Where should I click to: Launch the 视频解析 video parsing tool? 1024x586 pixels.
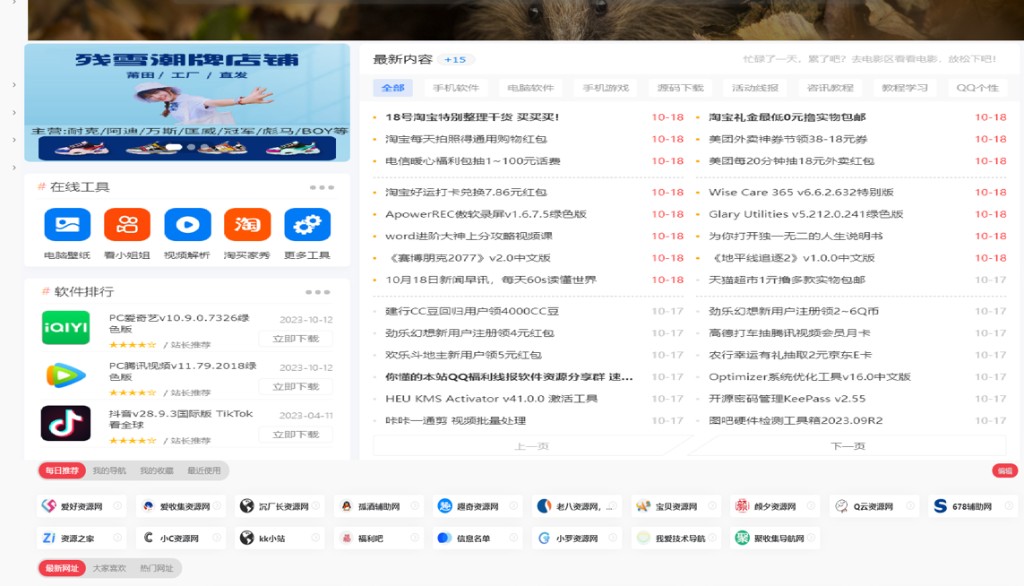click(187, 225)
